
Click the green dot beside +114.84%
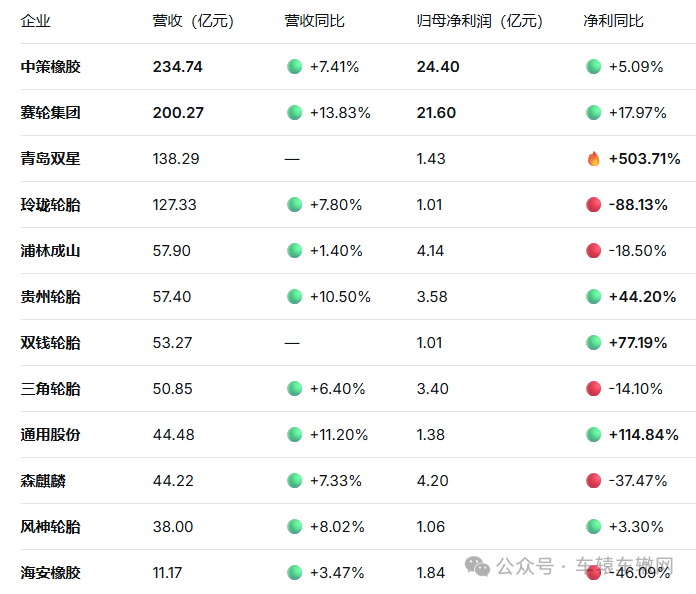(593, 435)
